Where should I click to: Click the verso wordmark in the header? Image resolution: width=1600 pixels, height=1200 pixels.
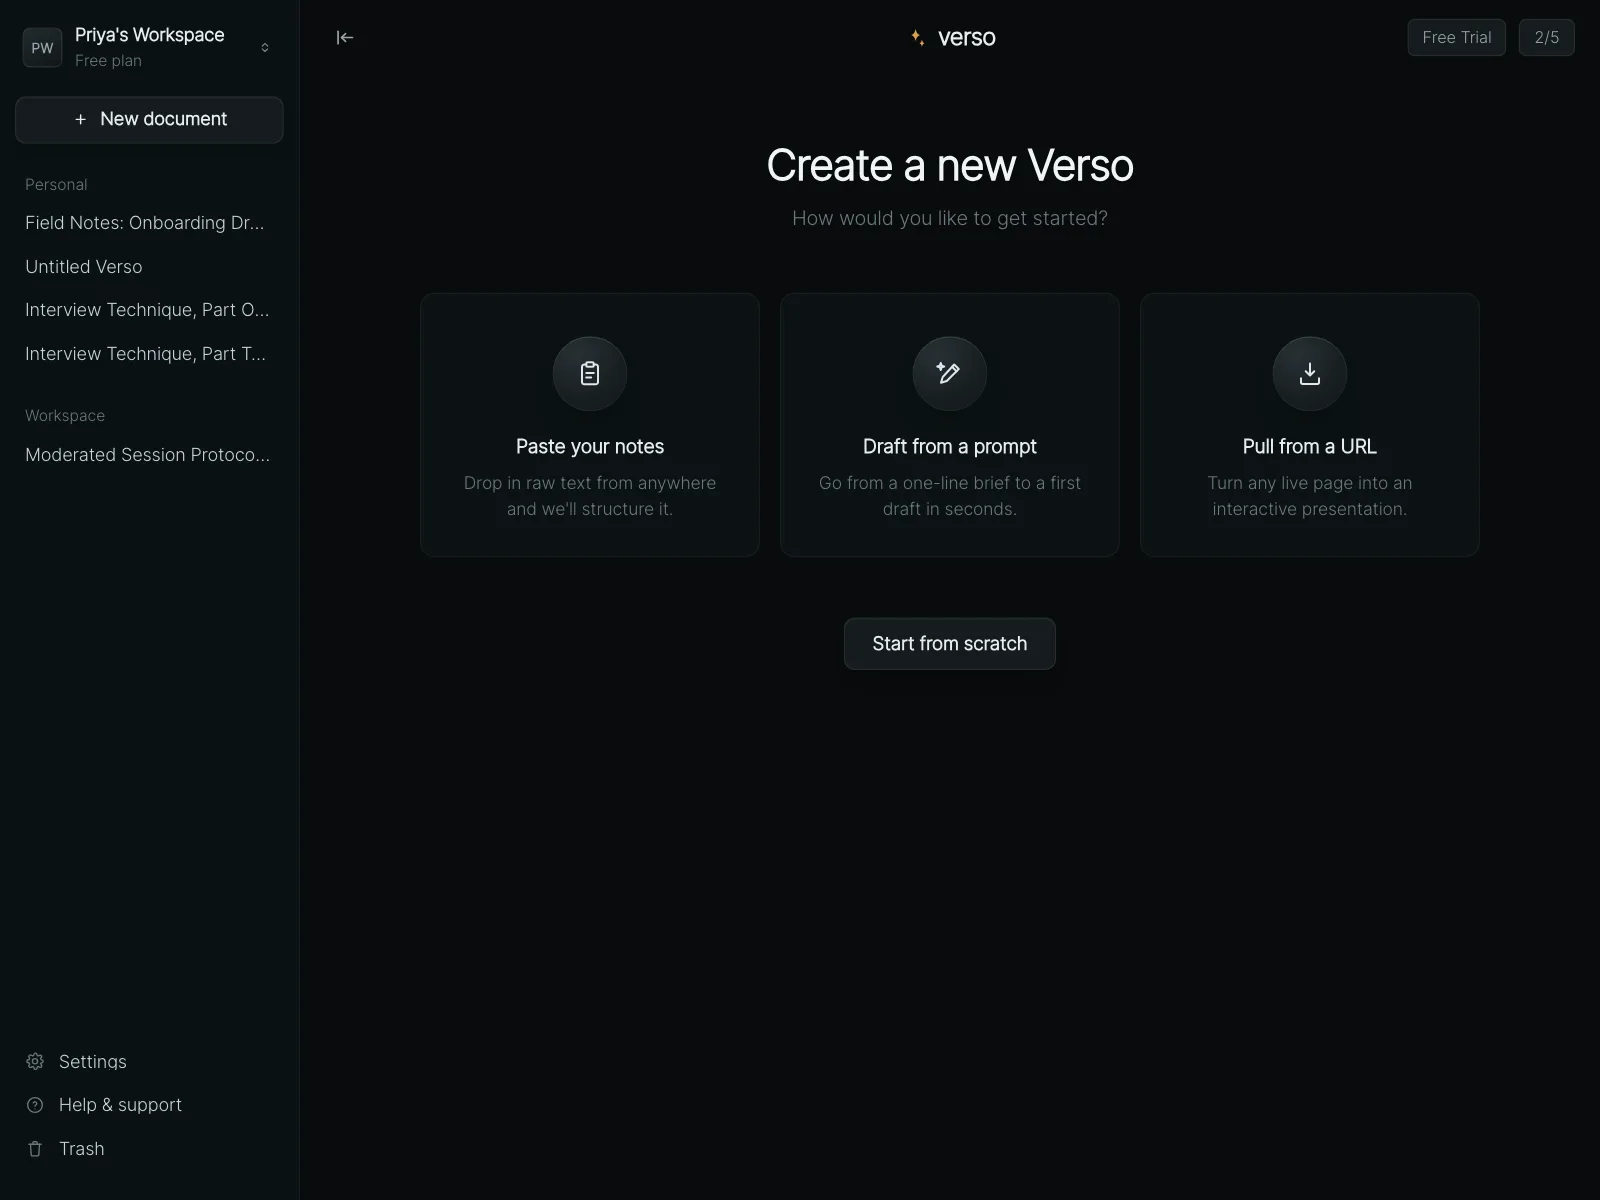[x=967, y=38]
